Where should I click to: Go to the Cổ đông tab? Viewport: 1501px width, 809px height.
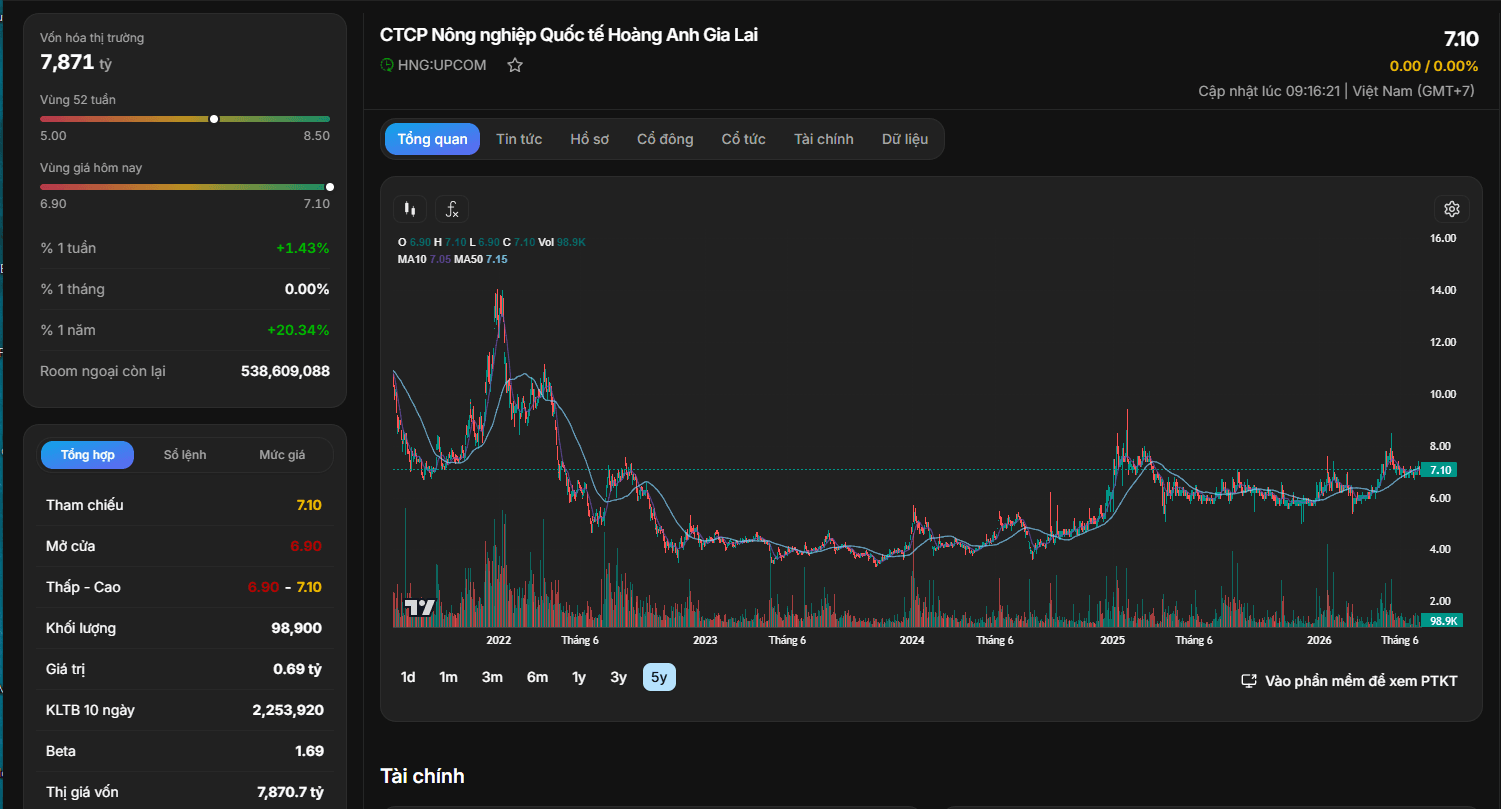point(665,139)
